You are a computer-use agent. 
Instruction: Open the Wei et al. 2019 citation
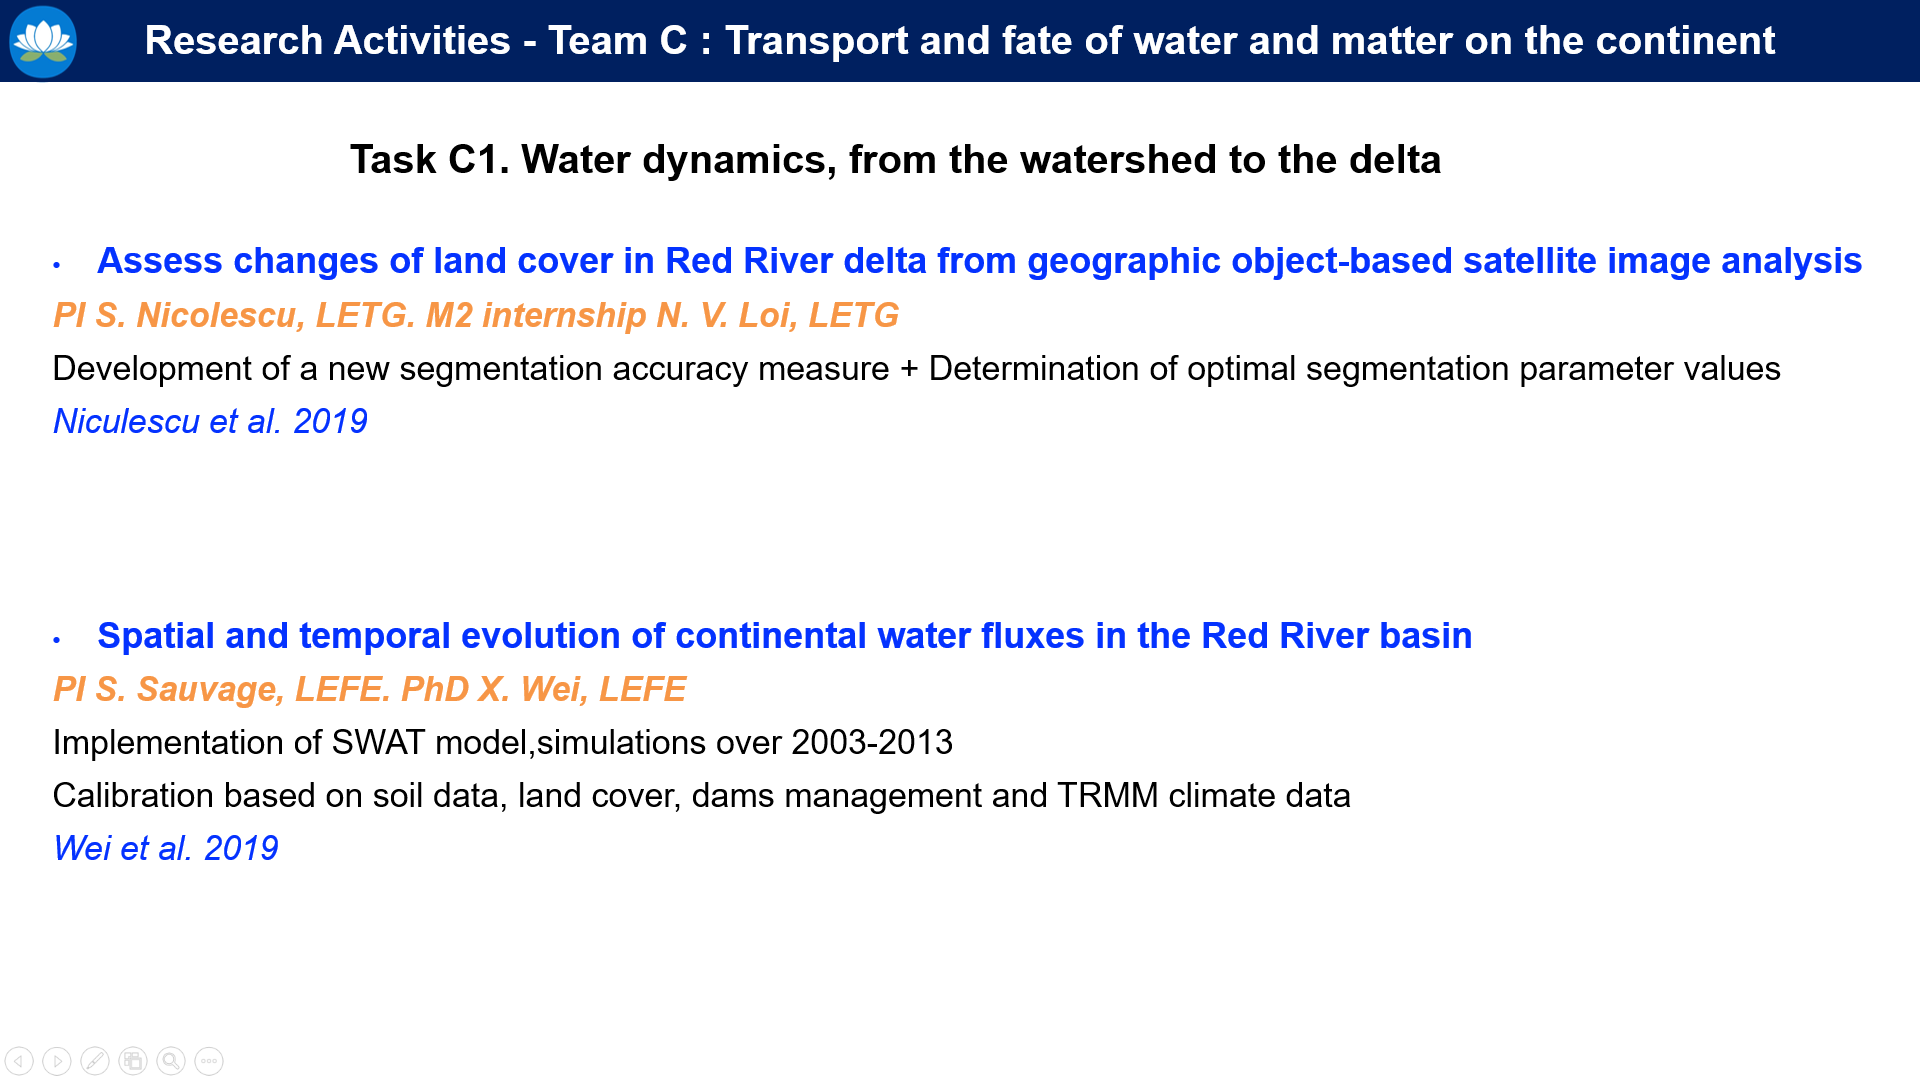[166, 848]
